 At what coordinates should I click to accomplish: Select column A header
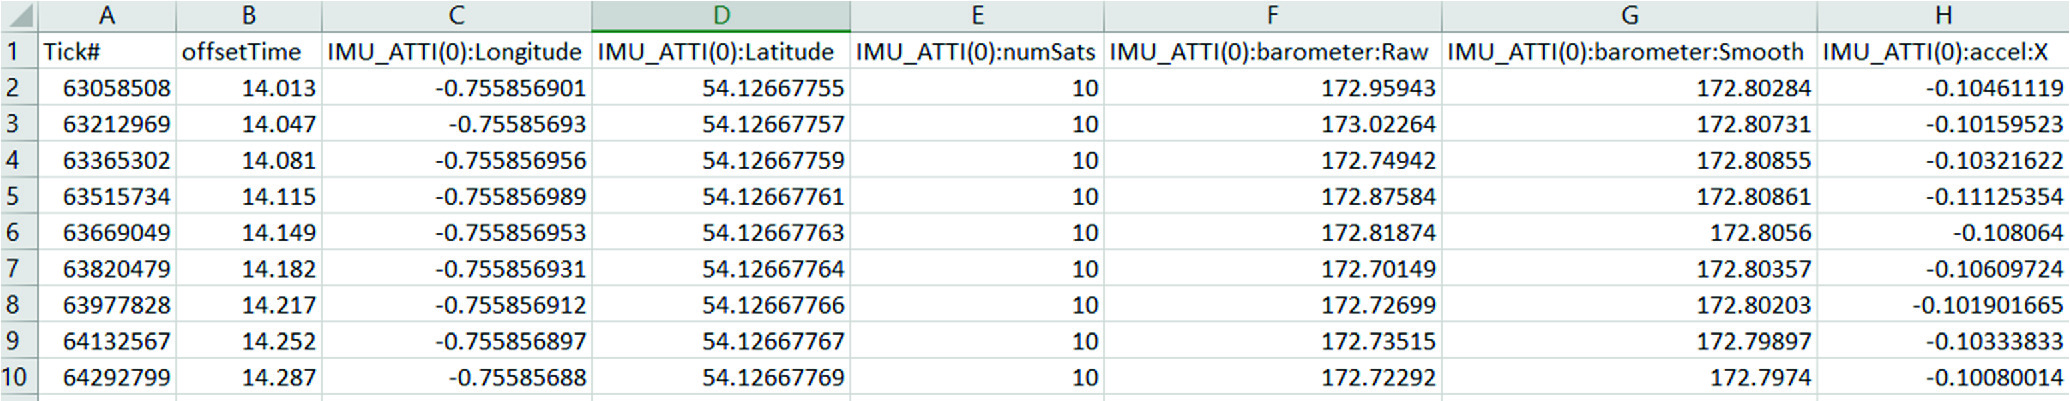(107, 16)
